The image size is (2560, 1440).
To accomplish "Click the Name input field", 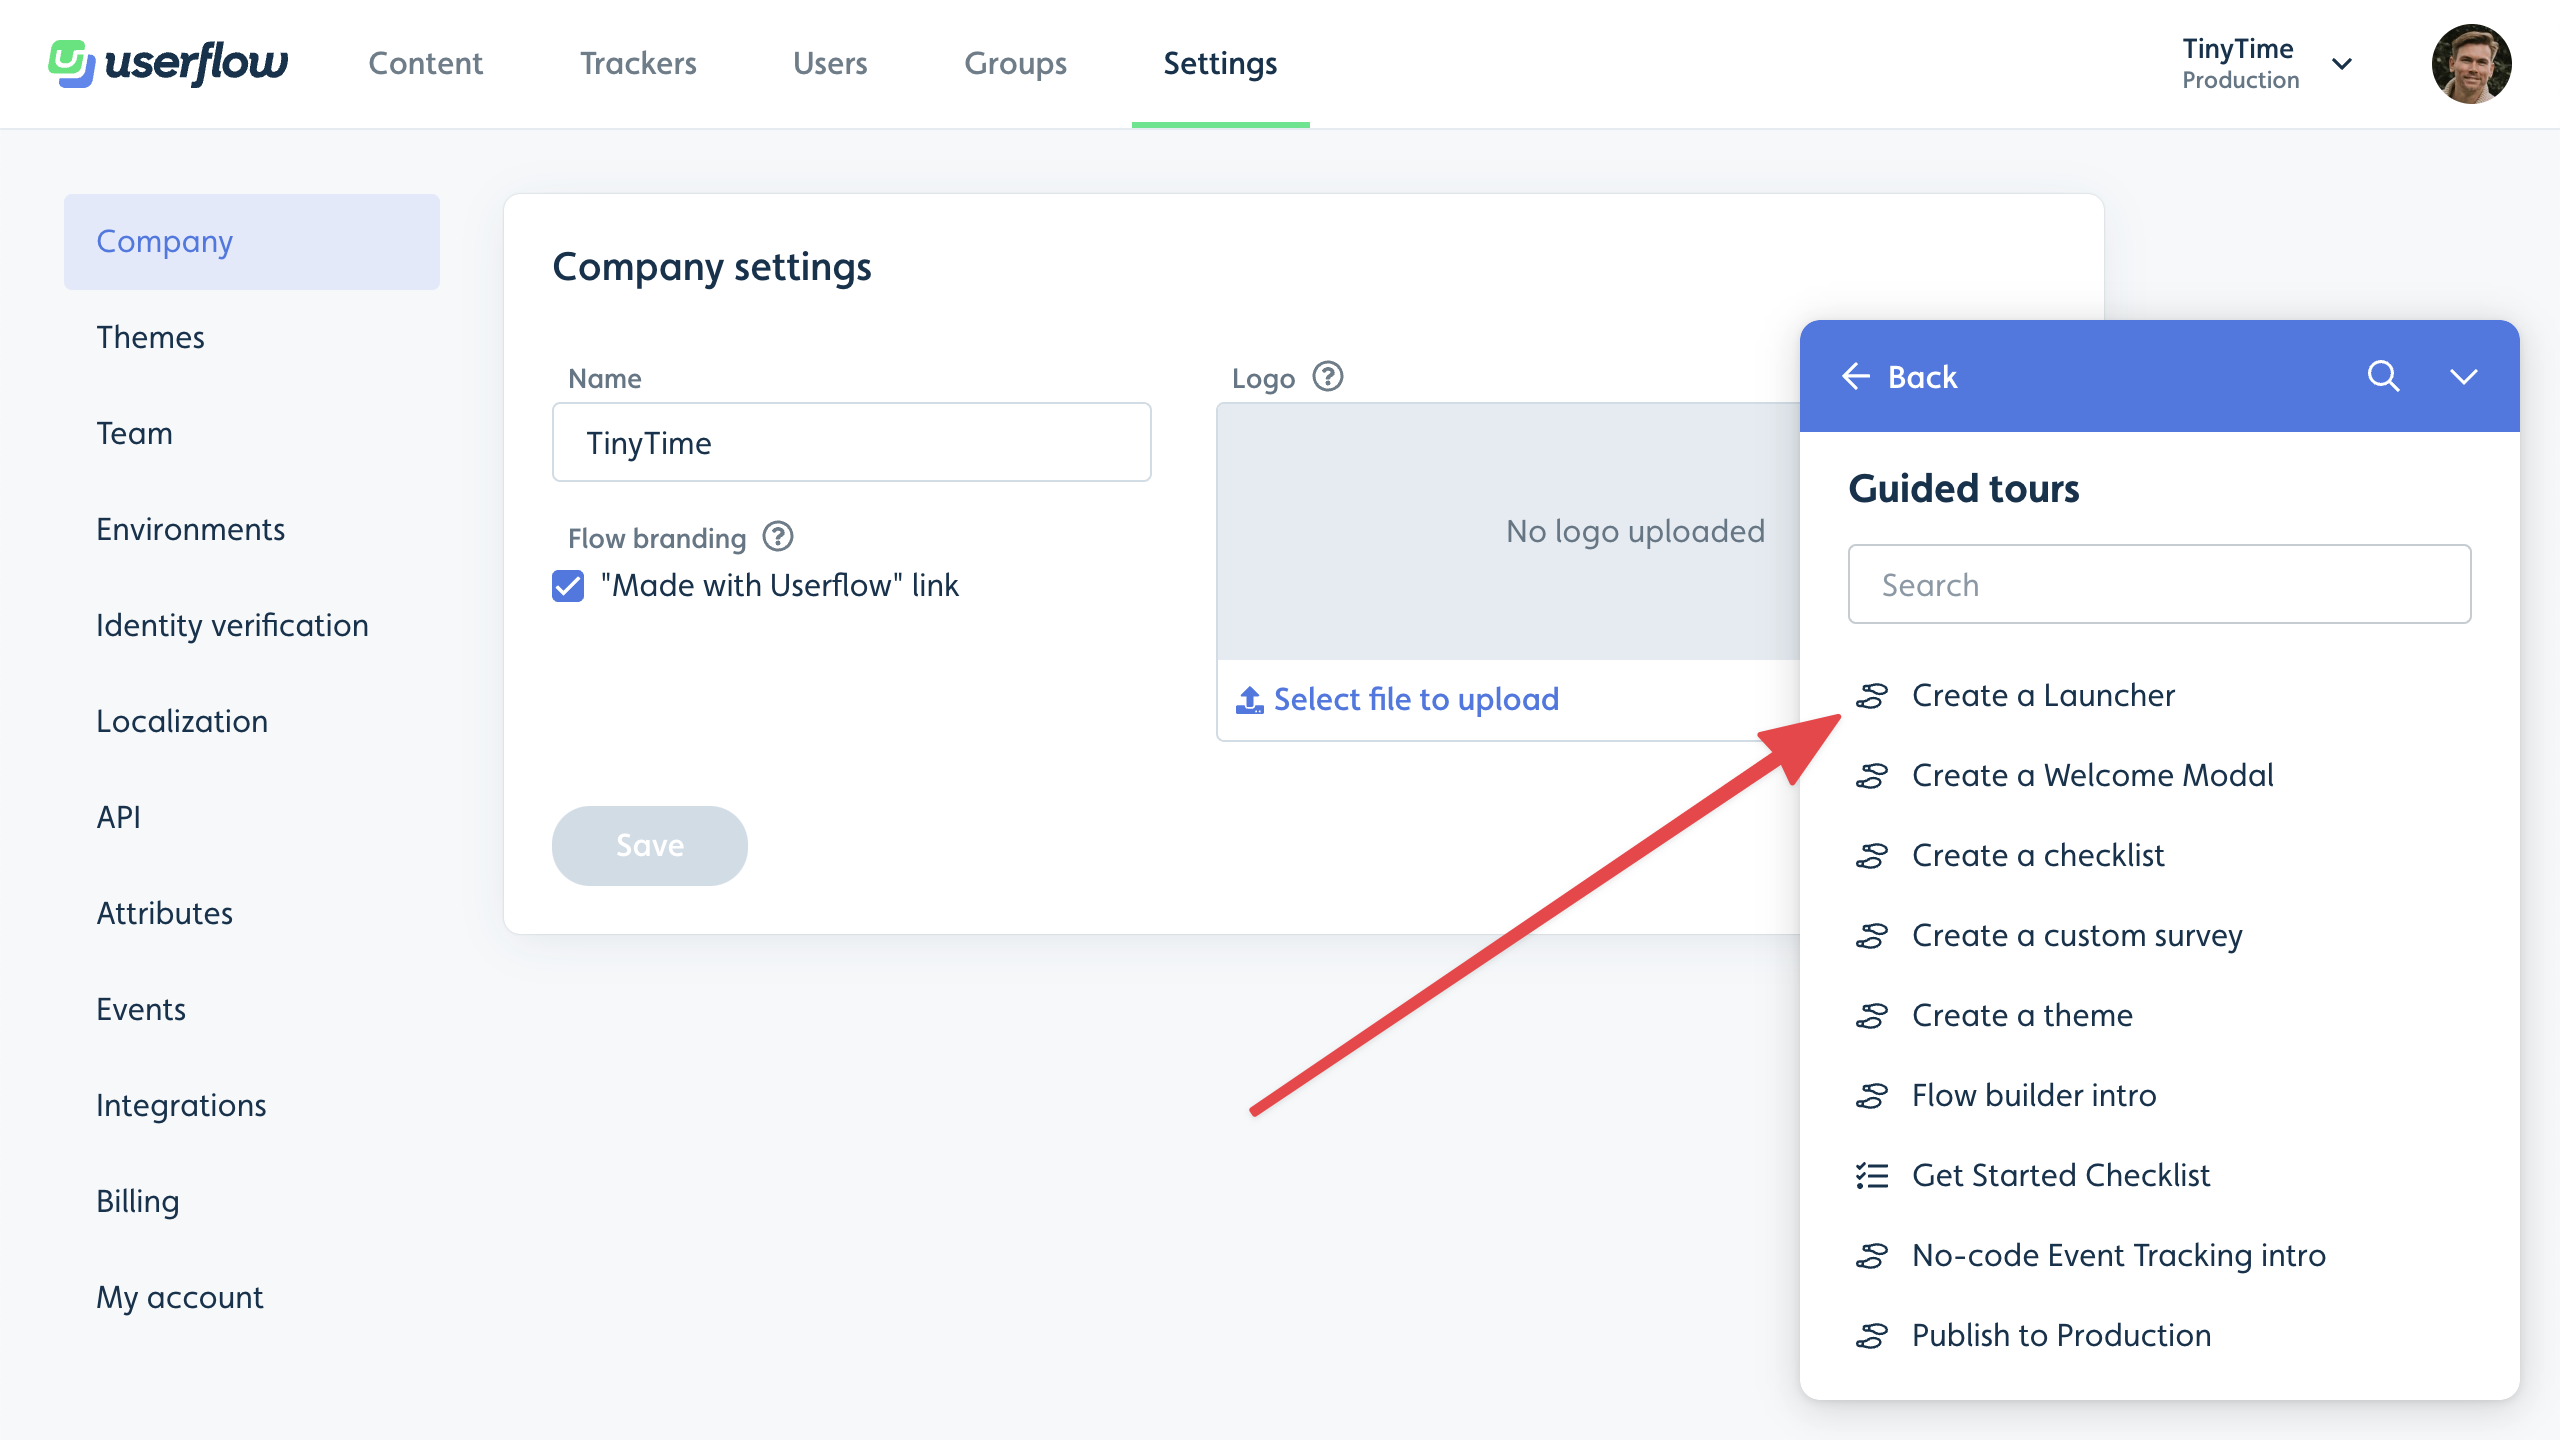I will coord(851,441).
